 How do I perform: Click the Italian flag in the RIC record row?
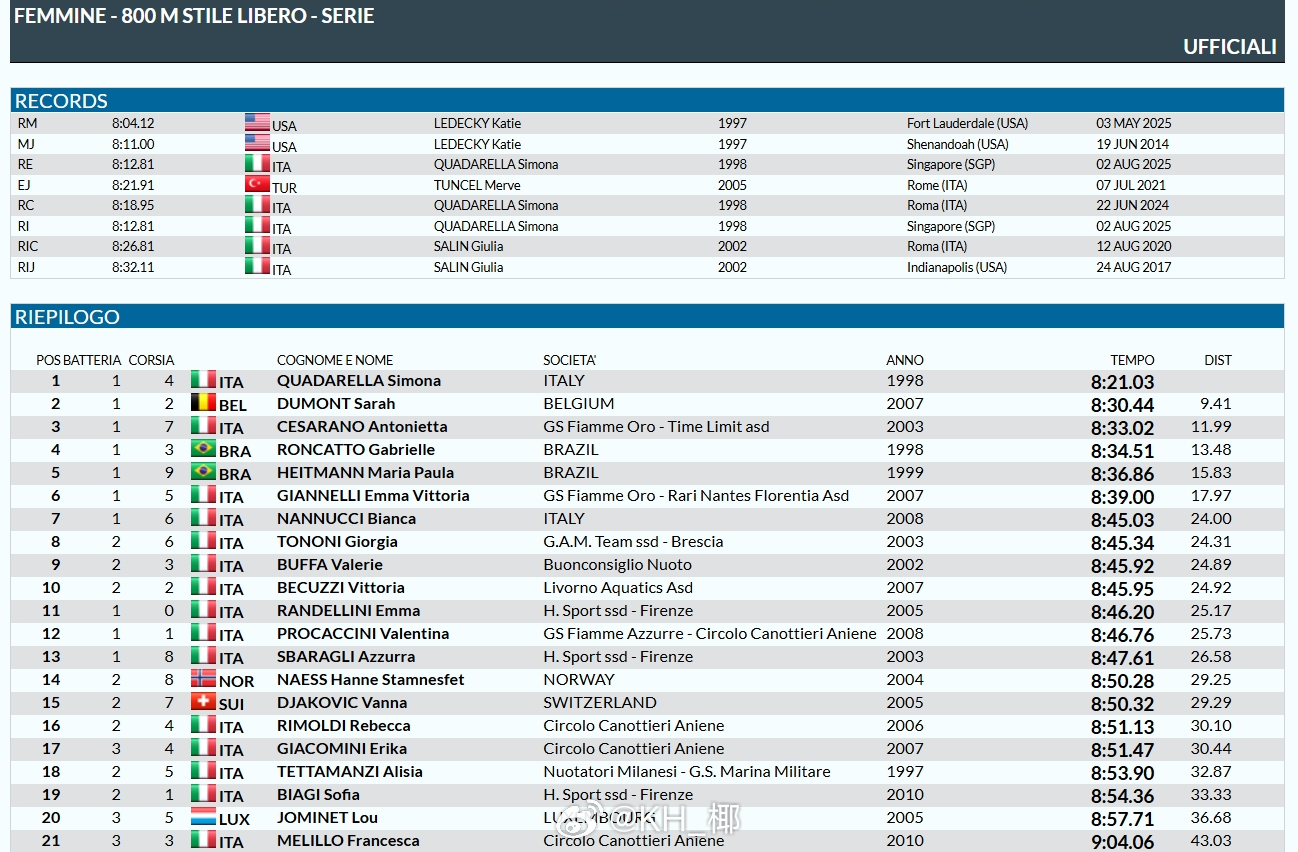257,246
